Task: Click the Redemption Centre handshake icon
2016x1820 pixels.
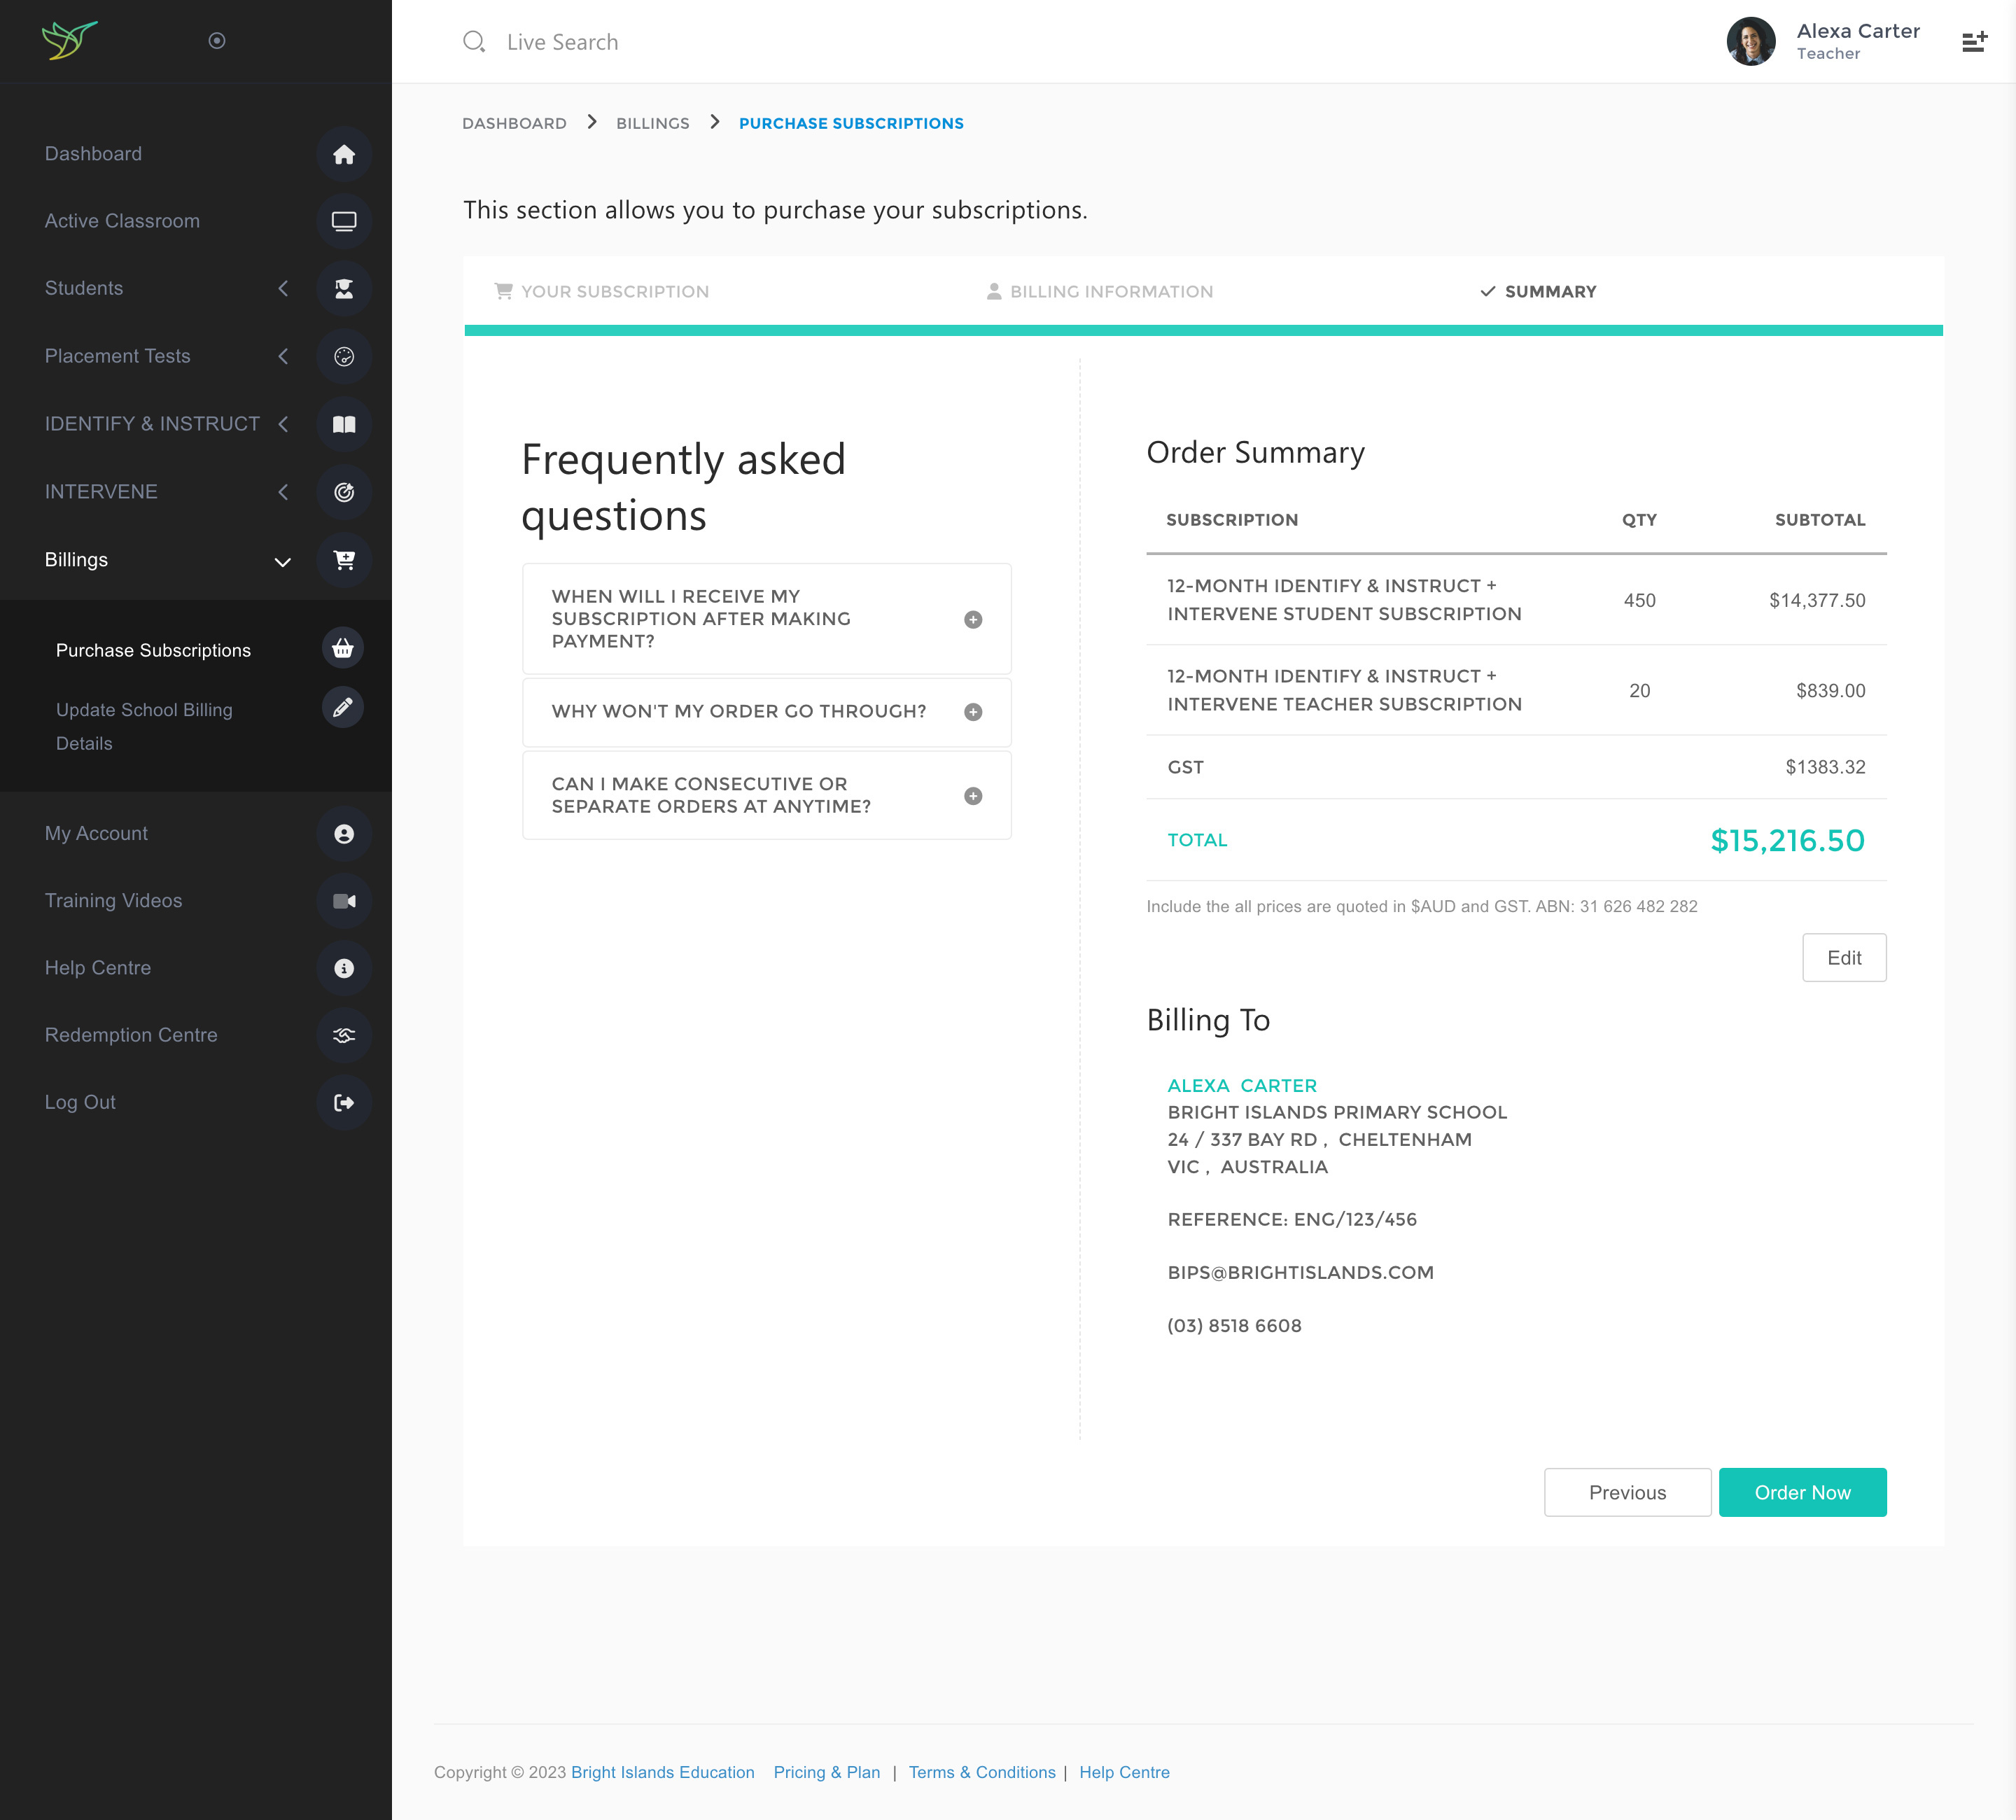Action: 343,1035
